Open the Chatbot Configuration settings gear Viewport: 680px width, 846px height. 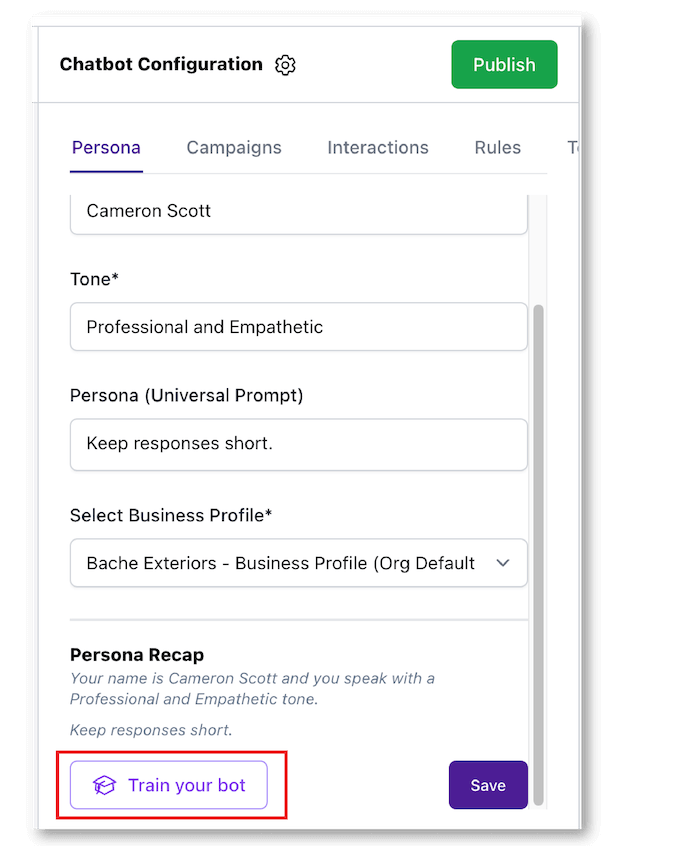285,64
